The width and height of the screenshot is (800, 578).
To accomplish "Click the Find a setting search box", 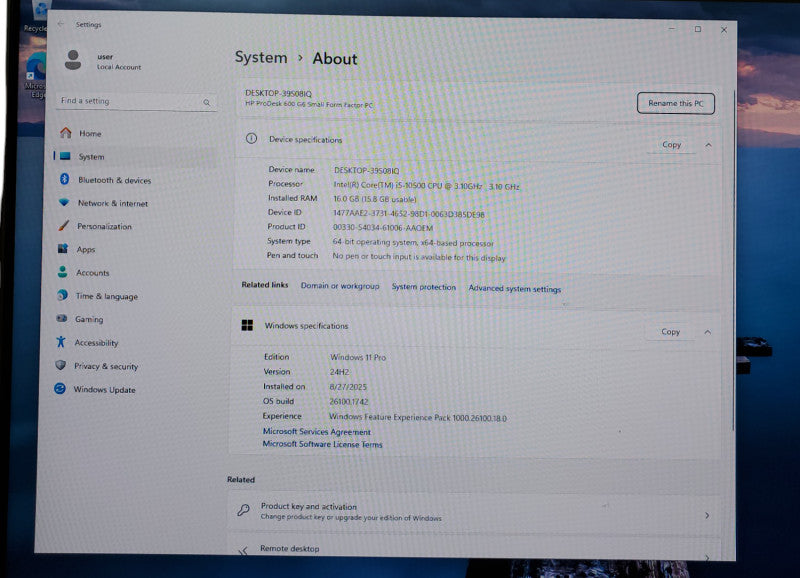I will click(x=136, y=102).
